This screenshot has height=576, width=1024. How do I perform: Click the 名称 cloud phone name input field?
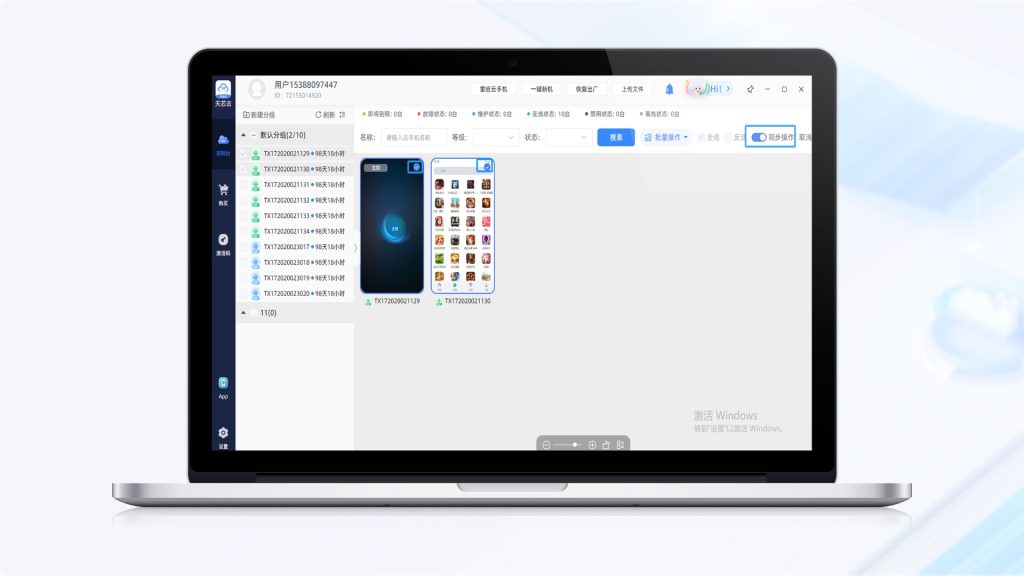click(414, 137)
